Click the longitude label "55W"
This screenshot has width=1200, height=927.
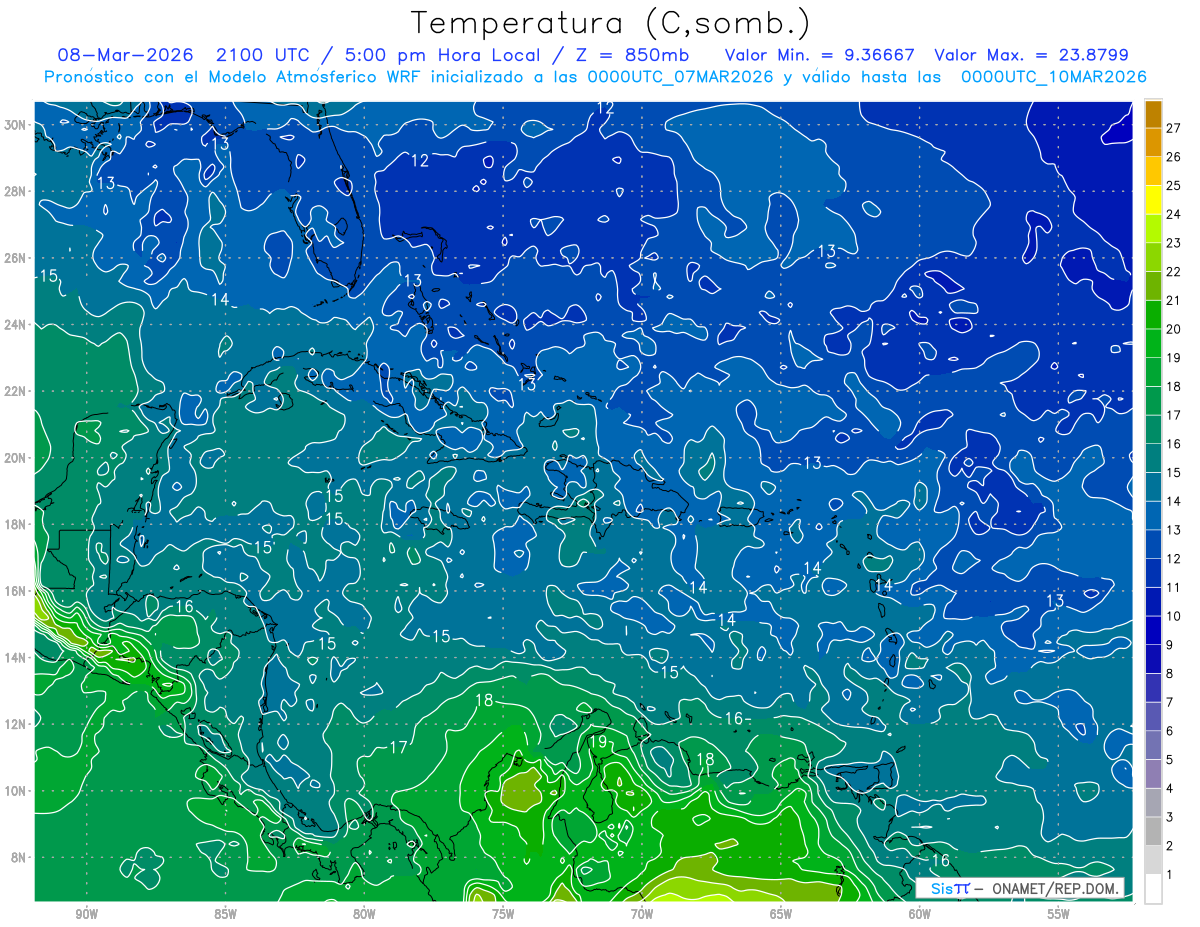(1059, 914)
